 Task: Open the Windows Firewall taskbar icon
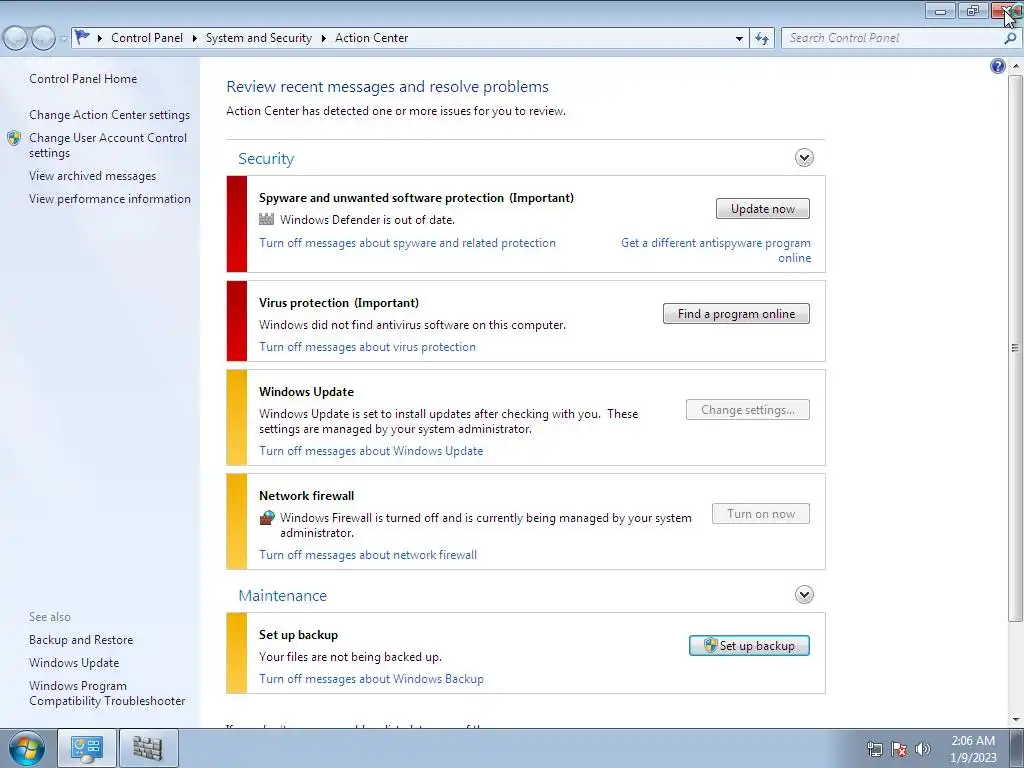[x=148, y=748]
